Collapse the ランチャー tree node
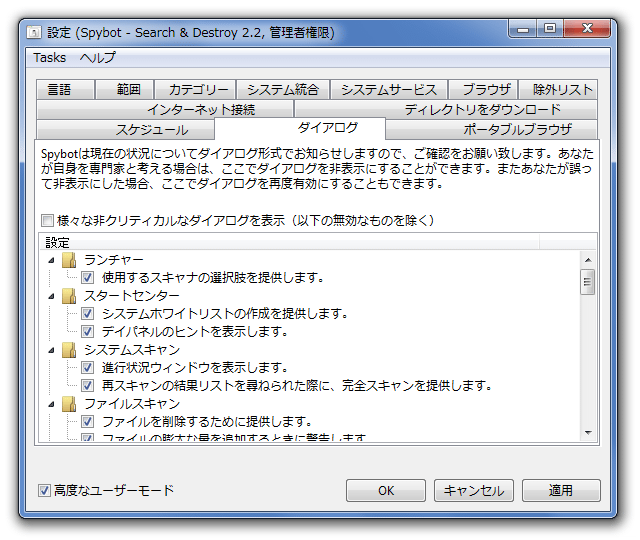The width and height of the screenshot is (640, 540). pos(51,260)
